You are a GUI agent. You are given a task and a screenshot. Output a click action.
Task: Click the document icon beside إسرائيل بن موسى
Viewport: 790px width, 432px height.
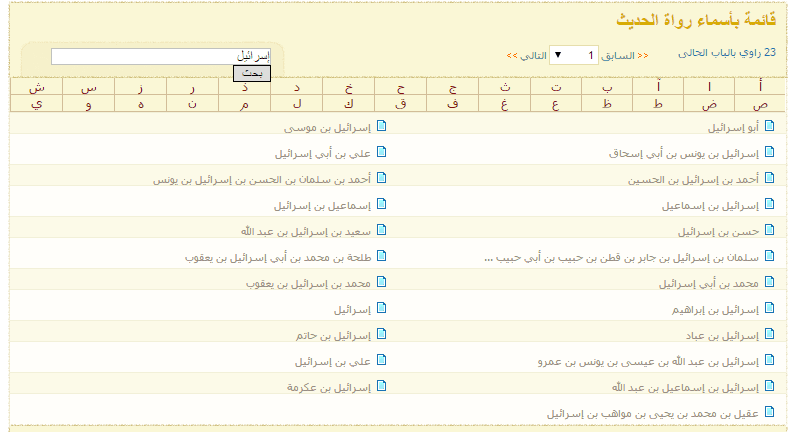coord(380,127)
